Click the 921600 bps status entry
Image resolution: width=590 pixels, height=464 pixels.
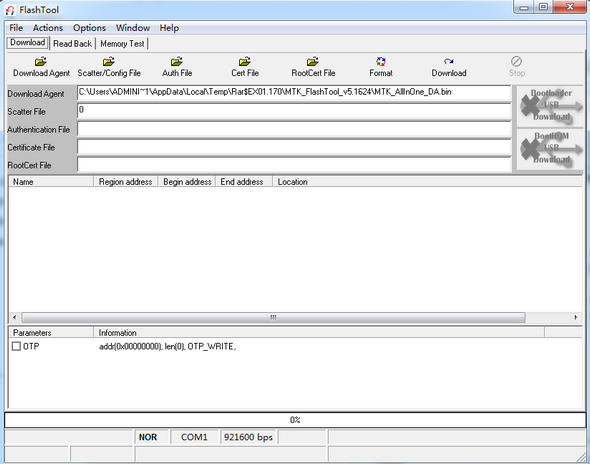point(248,437)
